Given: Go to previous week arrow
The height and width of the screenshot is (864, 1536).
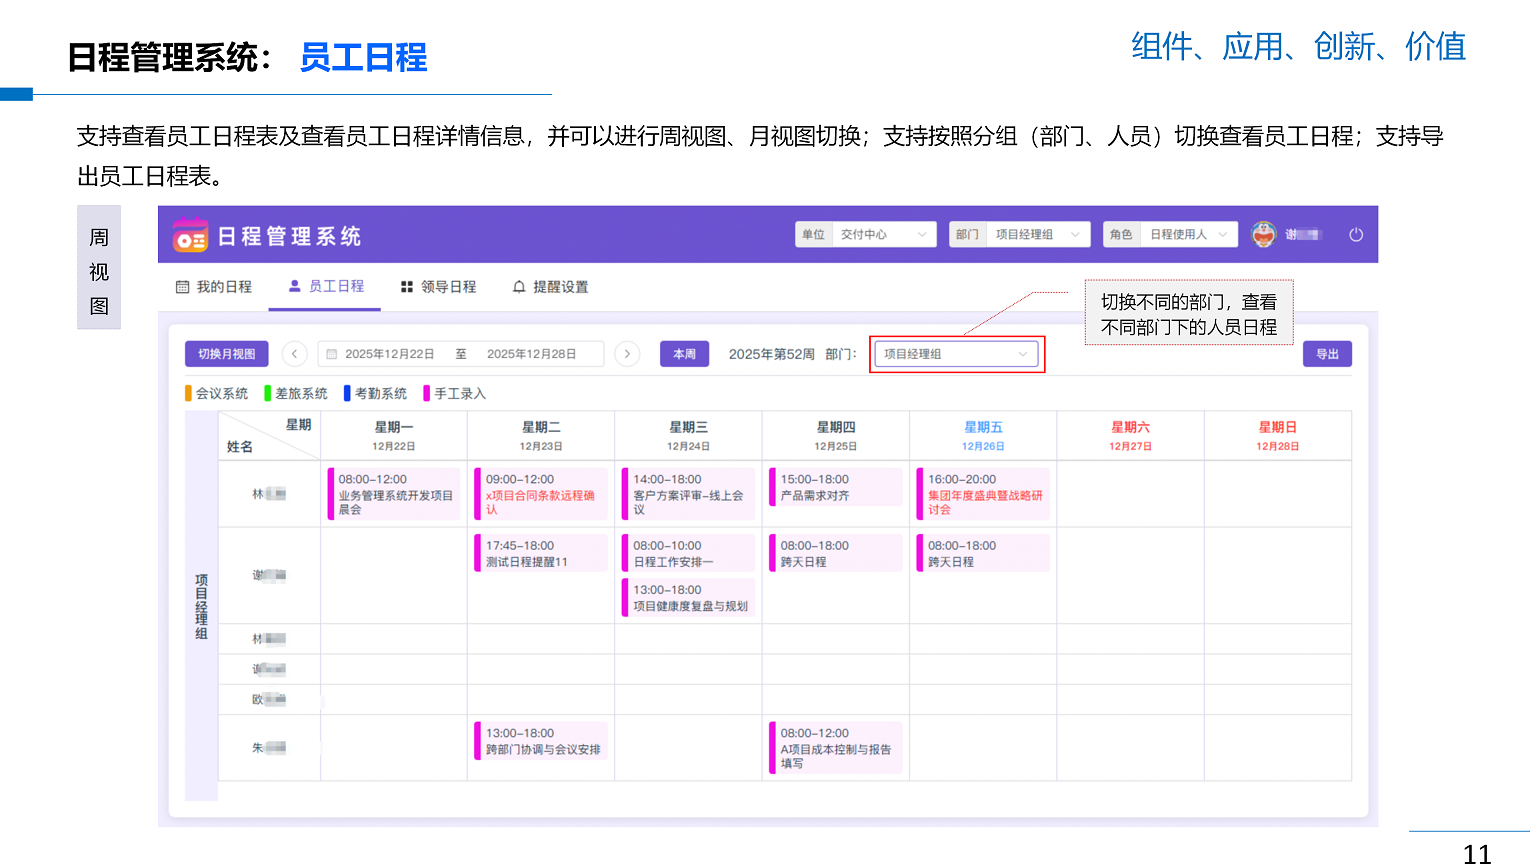Looking at the screenshot, I should tap(294, 354).
